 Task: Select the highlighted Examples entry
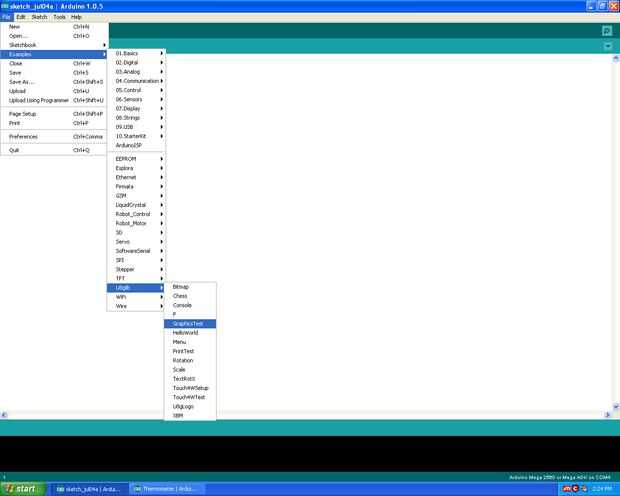click(x=53, y=54)
